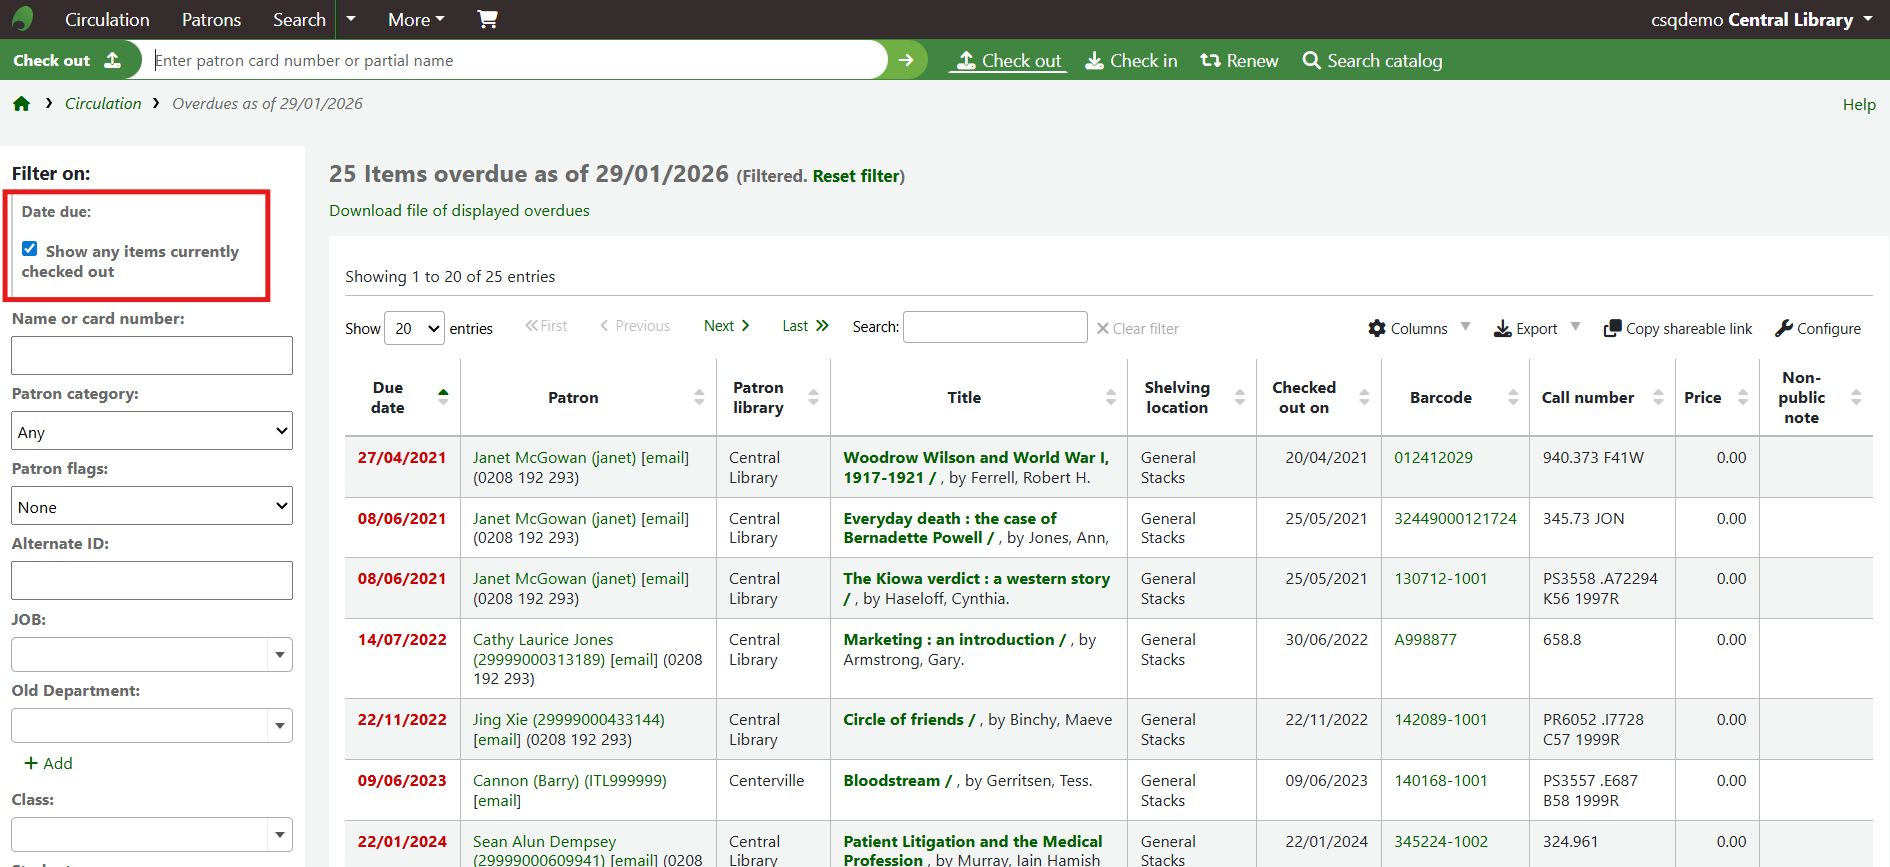Click Copy shareable link icon
This screenshot has width=1890, height=867.
click(x=1612, y=328)
